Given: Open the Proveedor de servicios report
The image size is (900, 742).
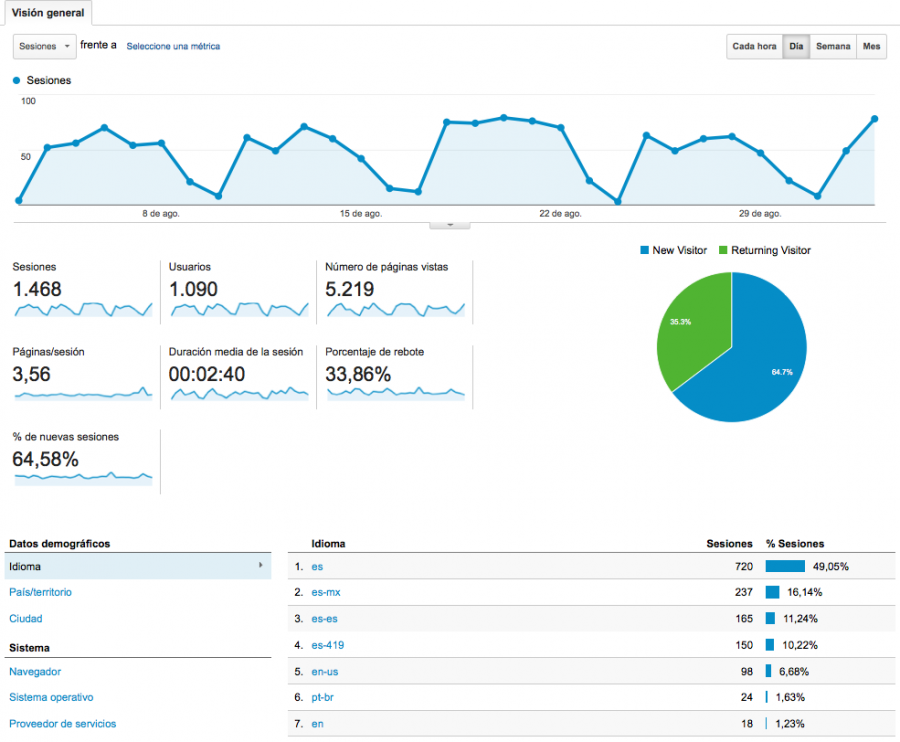Looking at the screenshot, I should (62, 723).
